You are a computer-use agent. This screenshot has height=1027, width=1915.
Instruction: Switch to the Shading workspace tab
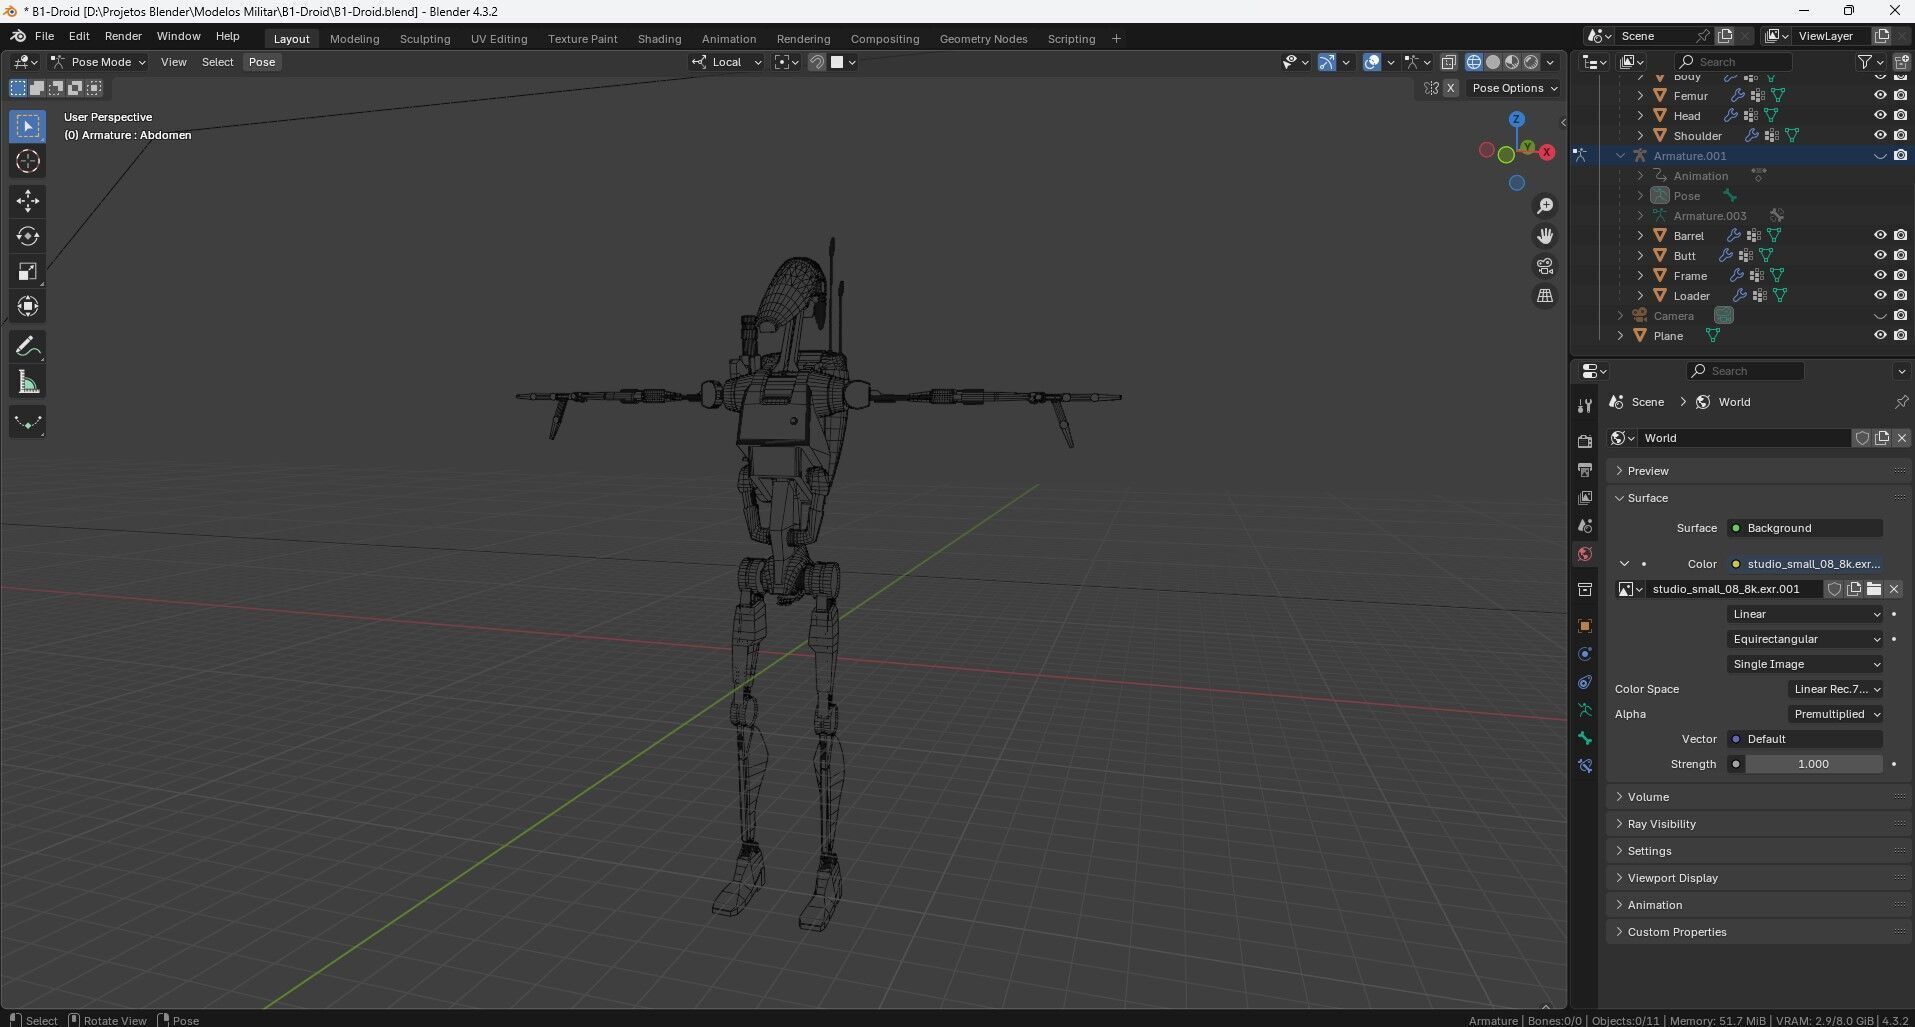pyautogui.click(x=659, y=39)
